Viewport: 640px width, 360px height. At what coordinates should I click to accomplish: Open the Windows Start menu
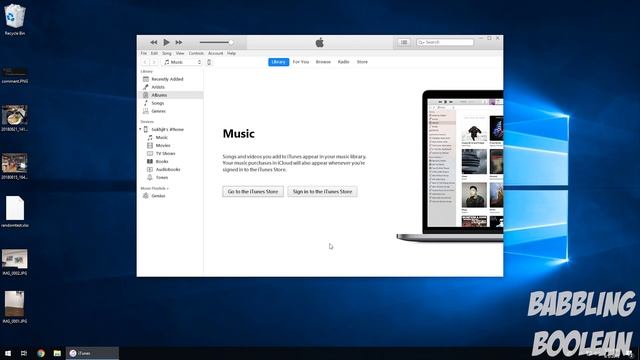pyautogui.click(x=8, y=353)
